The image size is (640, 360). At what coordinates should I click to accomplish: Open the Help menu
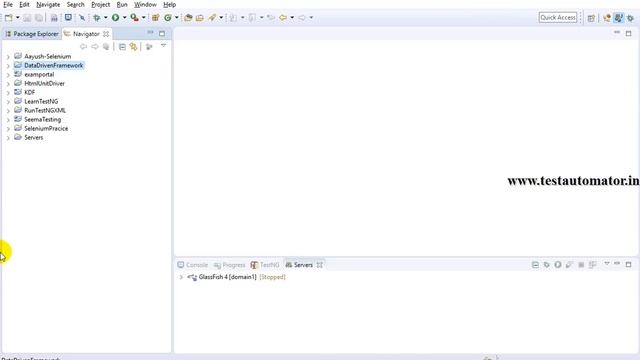(x=169, y=4)
